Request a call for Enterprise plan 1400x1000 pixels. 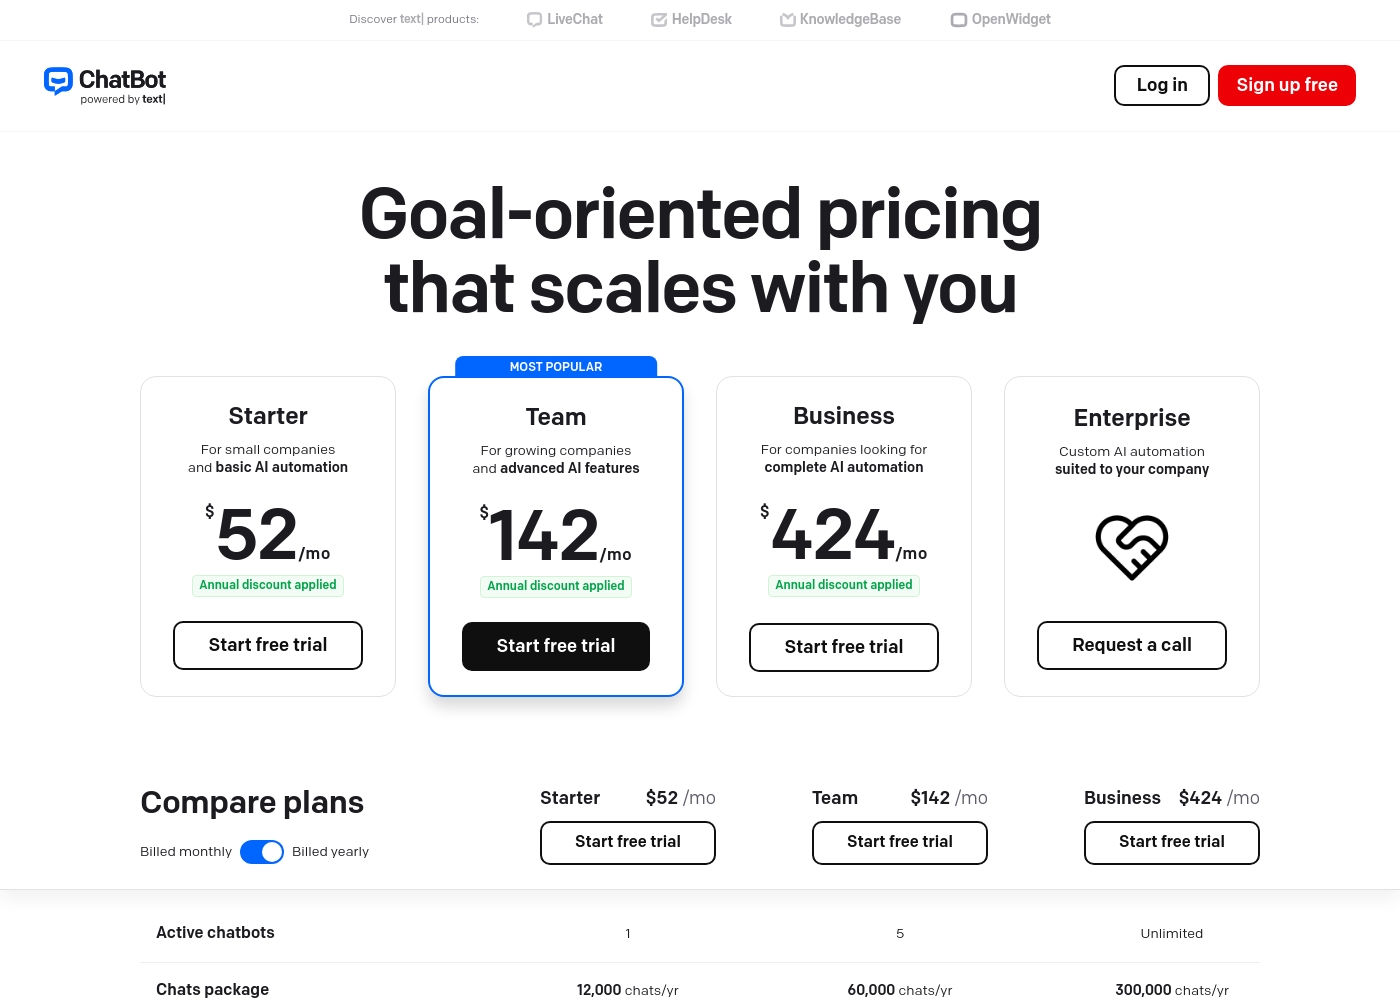pos(1132,646)
